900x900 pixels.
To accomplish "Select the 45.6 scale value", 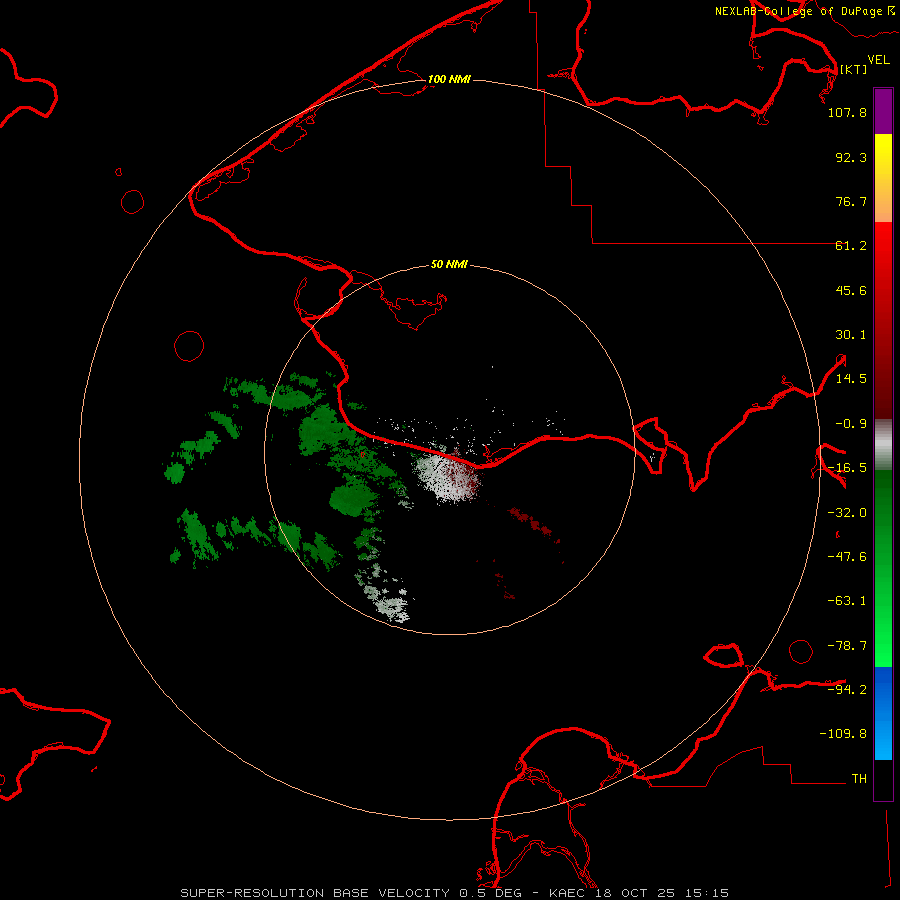I will 851,290.
